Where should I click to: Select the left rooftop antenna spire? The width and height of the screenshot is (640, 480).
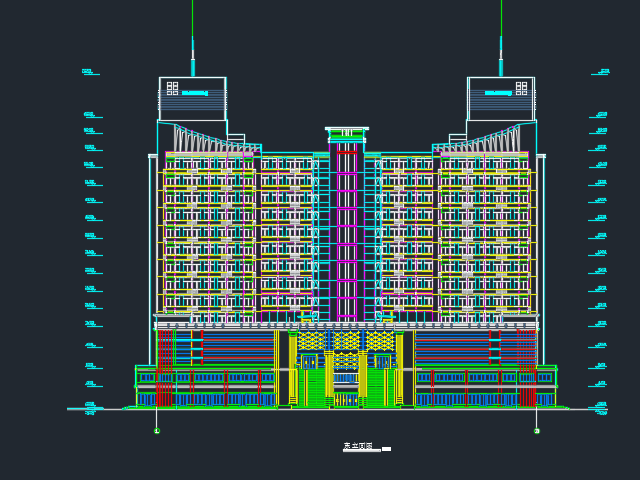pyautogui.click(x=193, y=38)
